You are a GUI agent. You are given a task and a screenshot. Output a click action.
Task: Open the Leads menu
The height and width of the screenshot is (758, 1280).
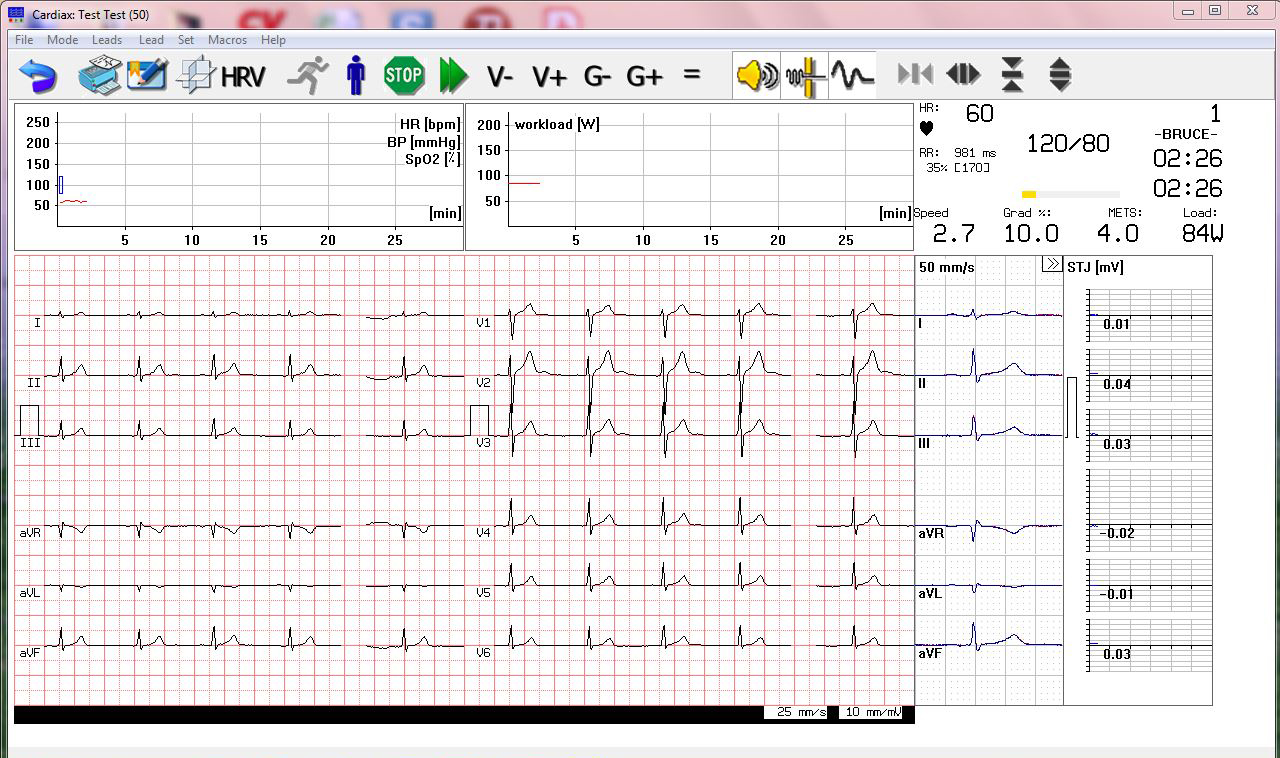click(107, 40)
